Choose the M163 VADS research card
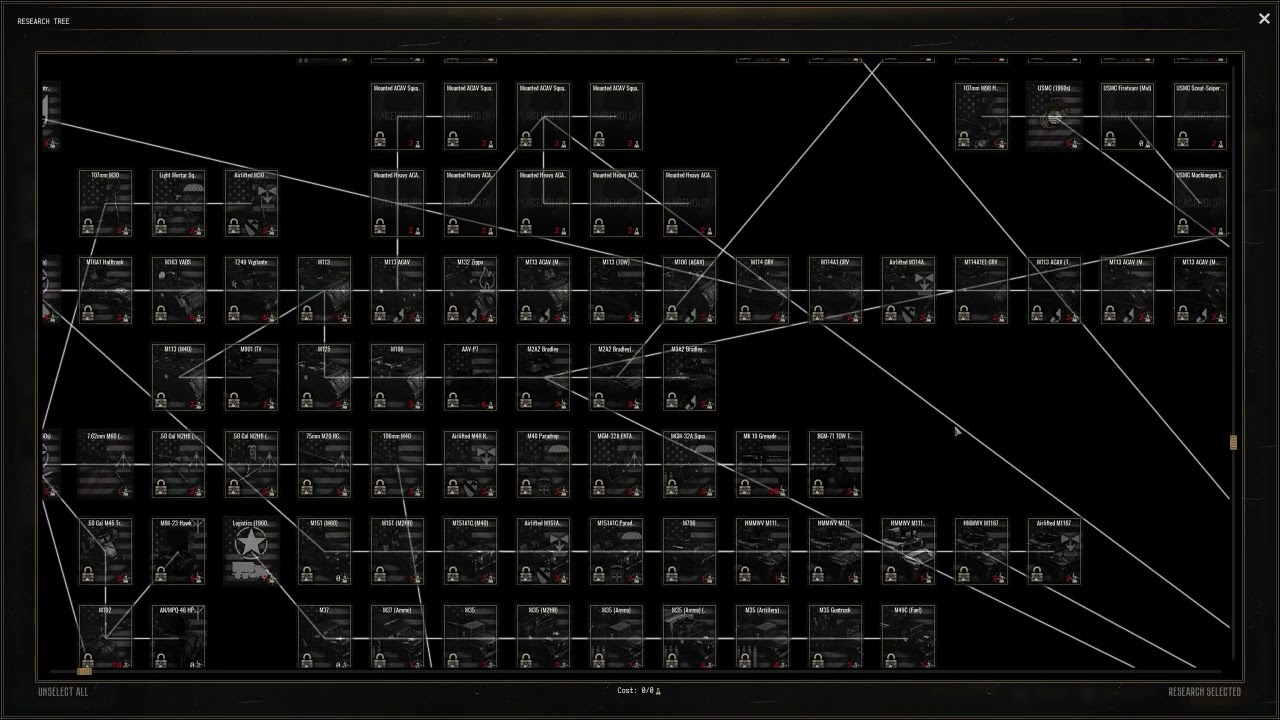This screenshot has width=1280, height=720. click(178, 290)
